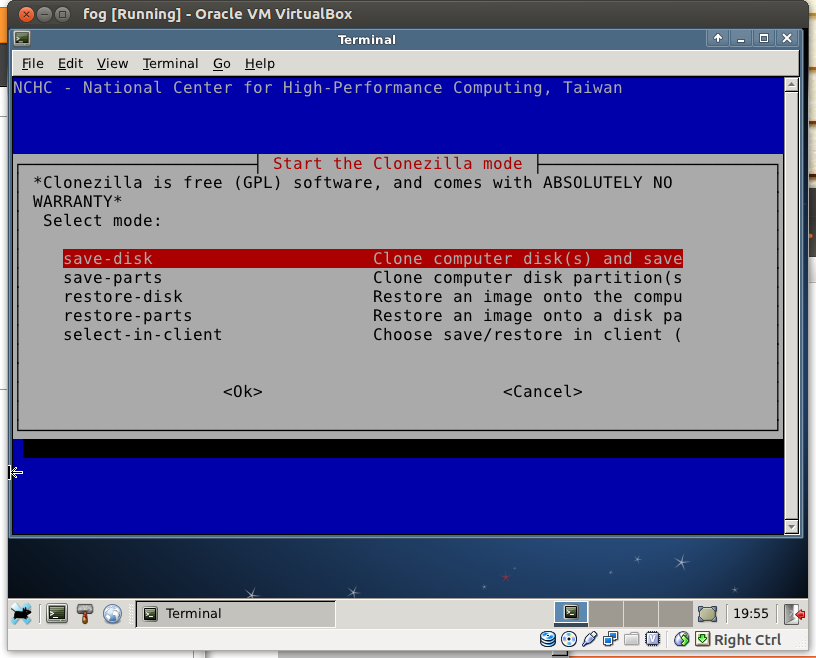Viewport: 816px width, 658px height.
Task: Click the paint roller panel icon
Action: (85, 613)
